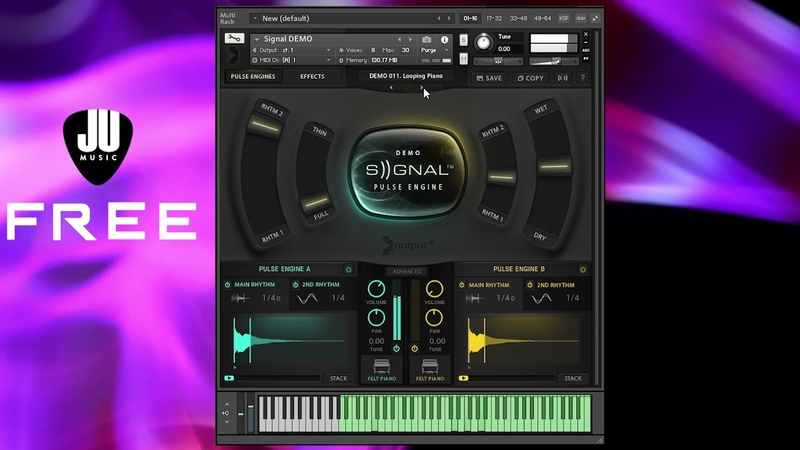Viewport: 800px width, 450px height.
Task: Turn off Pulse Engine A teal power button
Action: [396, 348]
